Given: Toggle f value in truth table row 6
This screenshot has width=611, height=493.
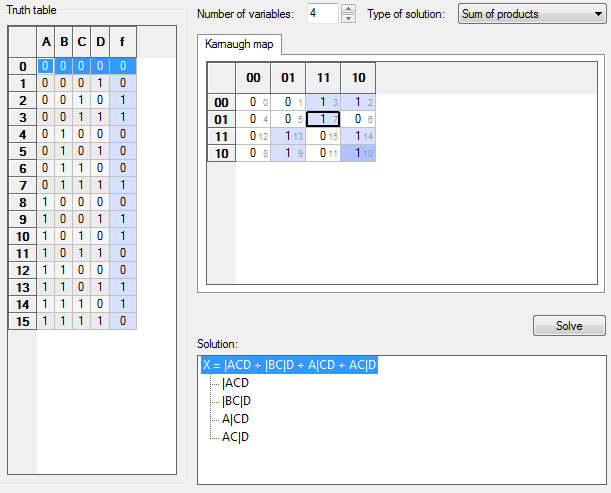Looking at the screenshot, I should (123, 168).
